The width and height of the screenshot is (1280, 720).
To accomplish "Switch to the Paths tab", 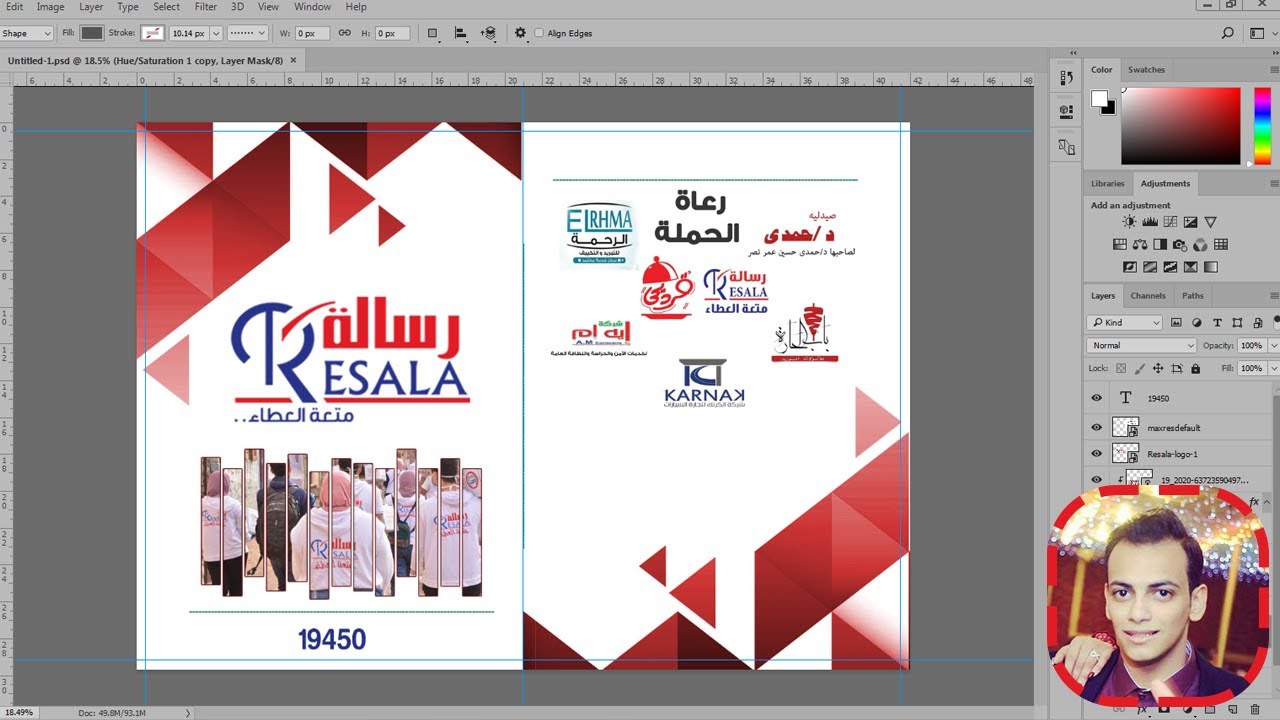I will (x=1193, y=296).
